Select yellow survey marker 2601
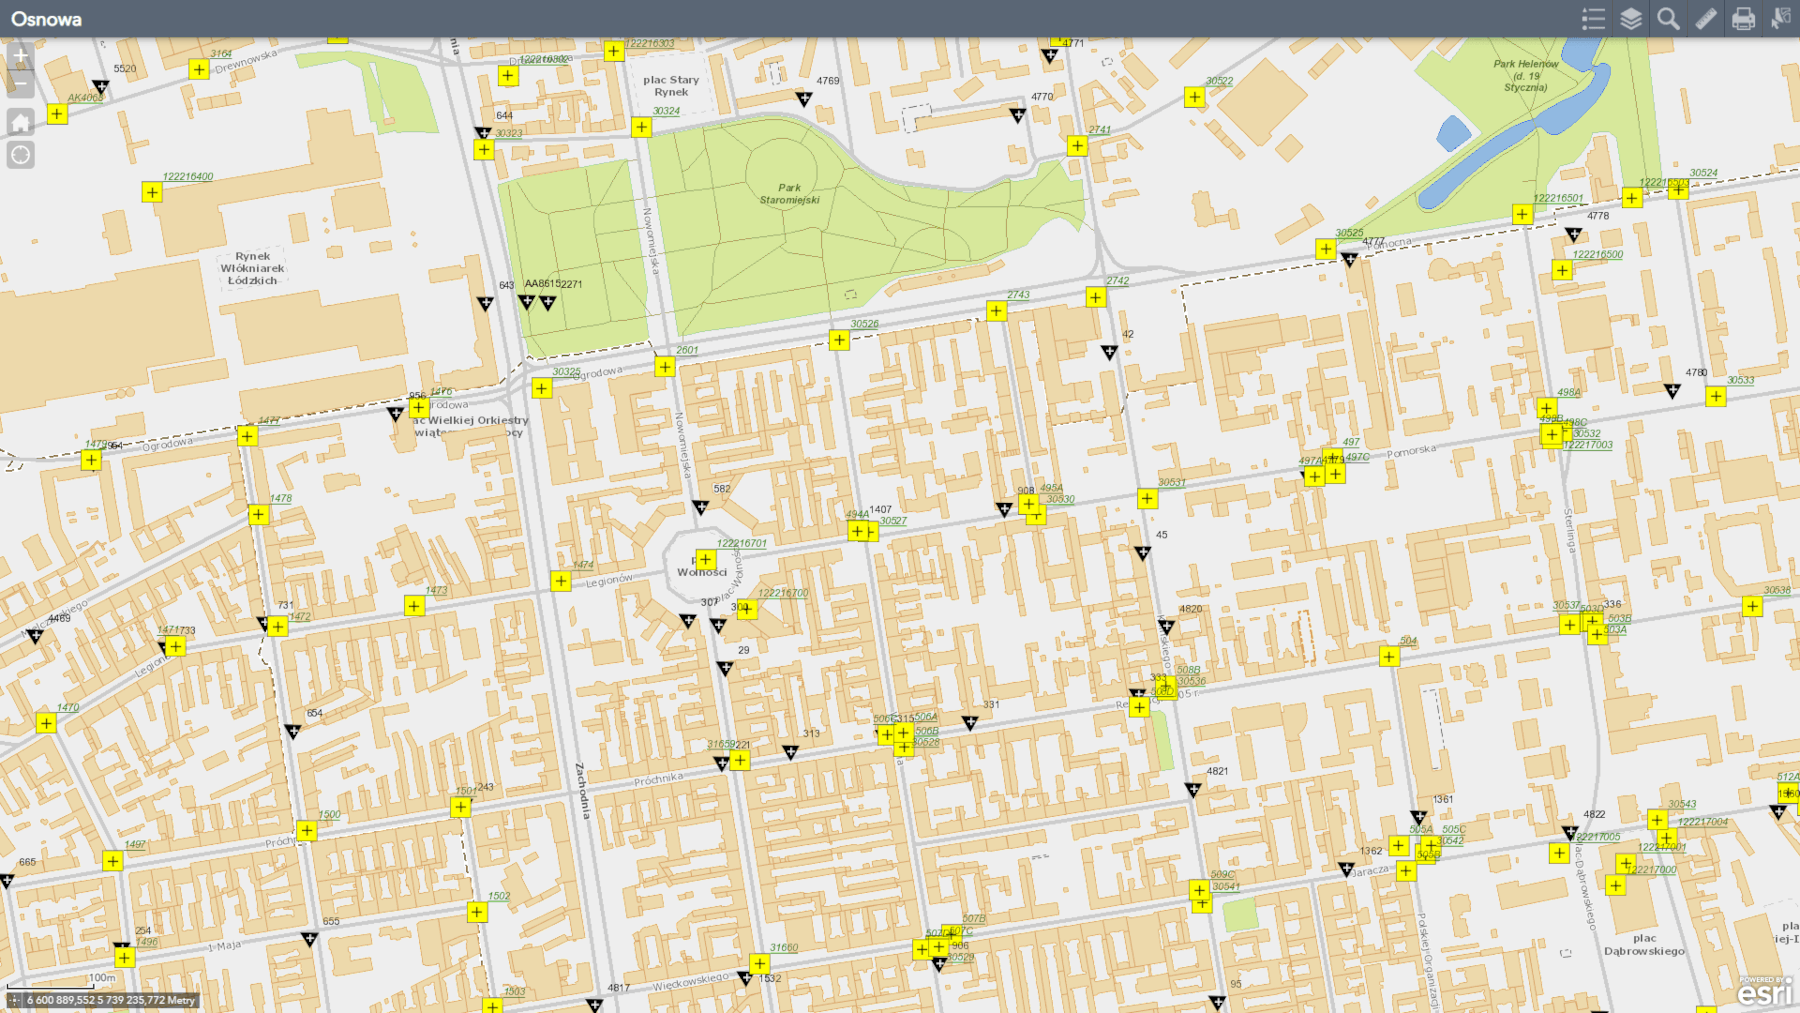 click(x=665, y=367)
